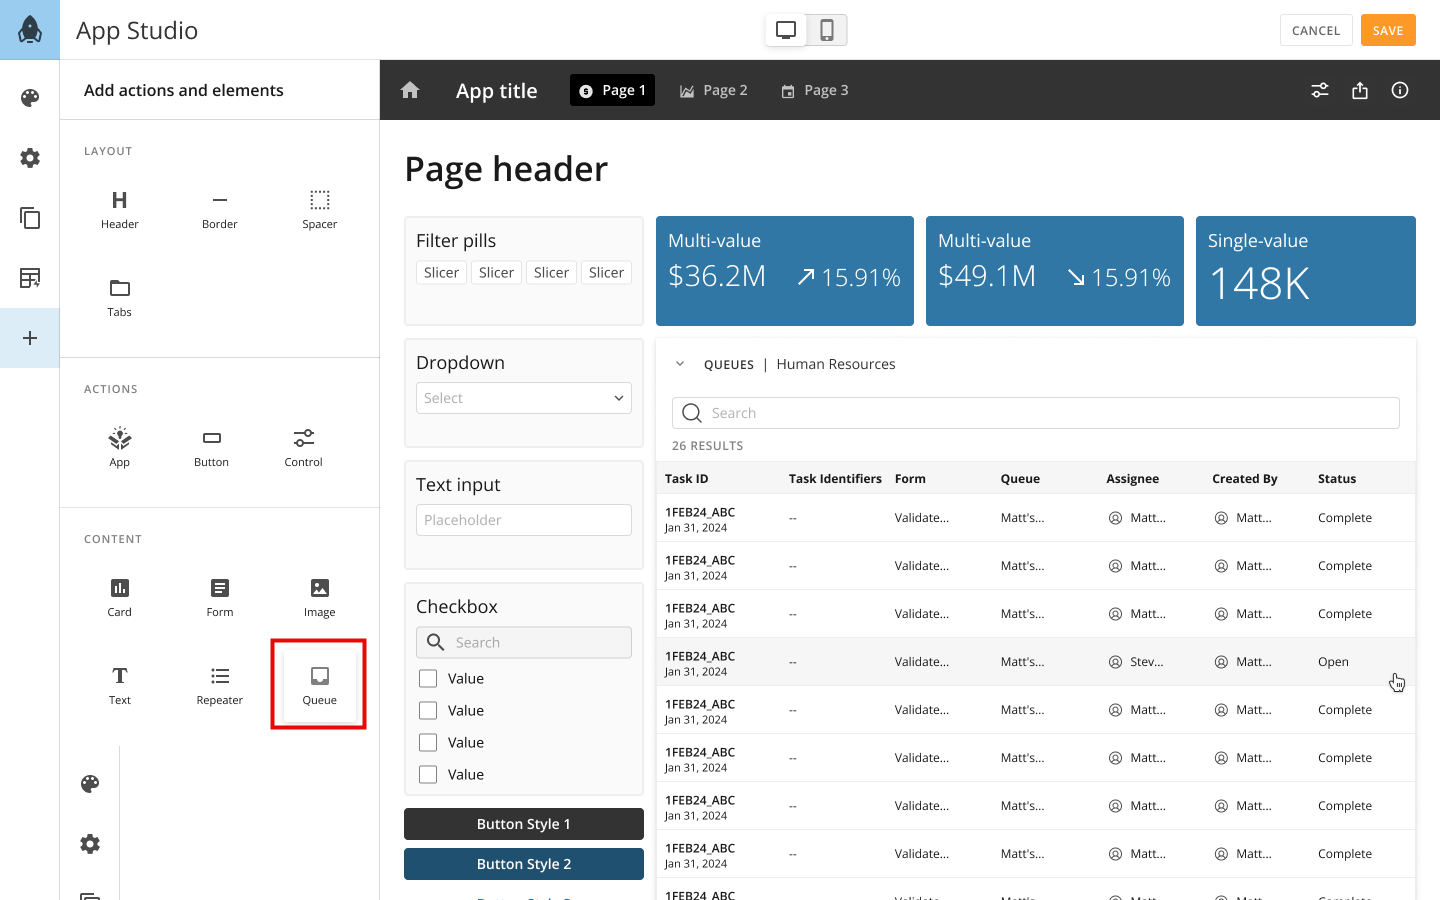
Task: Select the first Slicer pill
Action: pos(441,272)
